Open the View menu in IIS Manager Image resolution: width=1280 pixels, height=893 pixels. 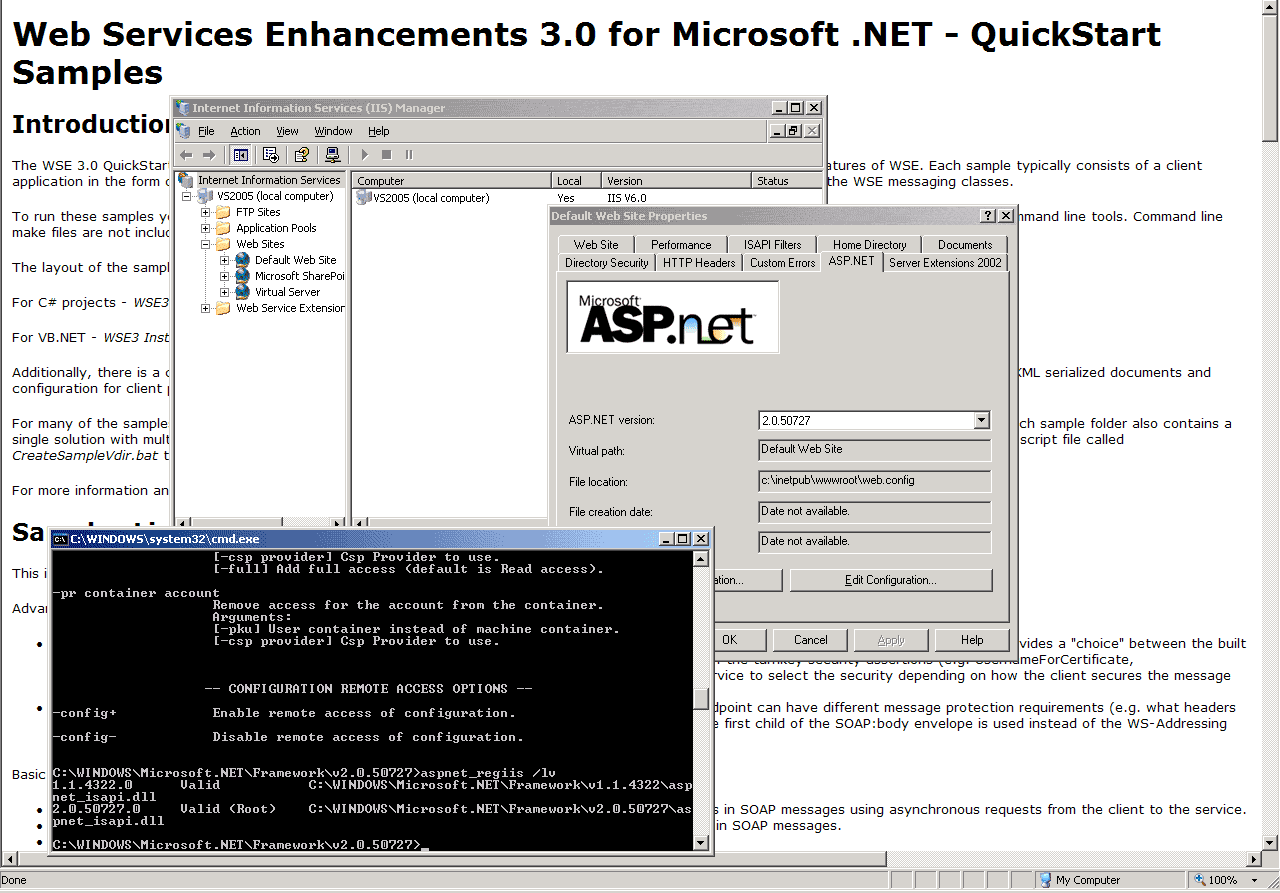pos(287,131)
